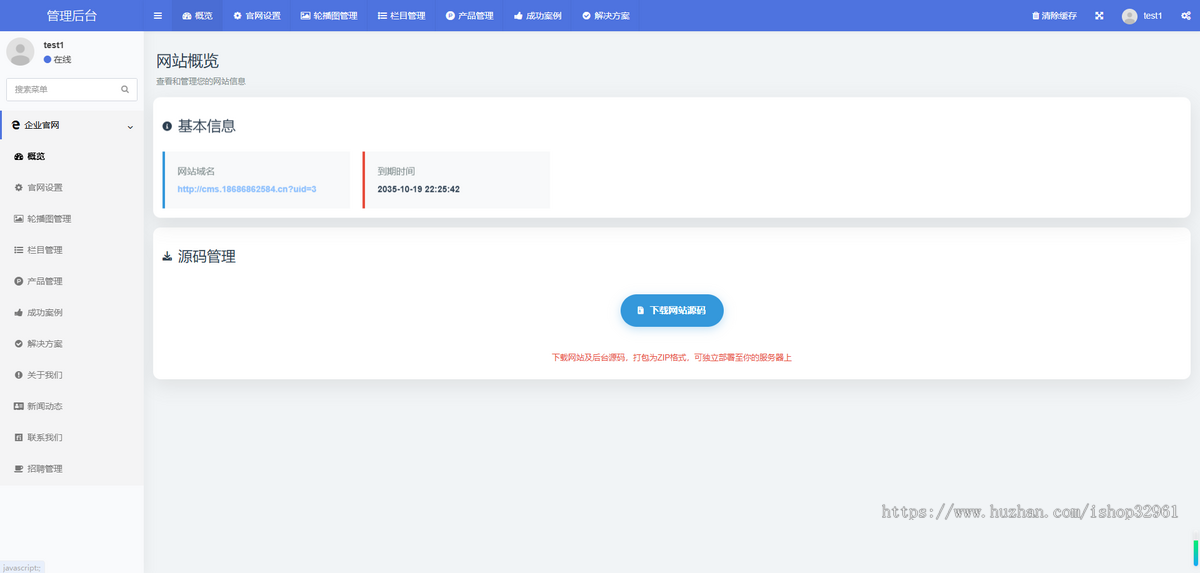
Task: Click expiry date 2035-10-19 22:25:42
Action: coord(419,189)
